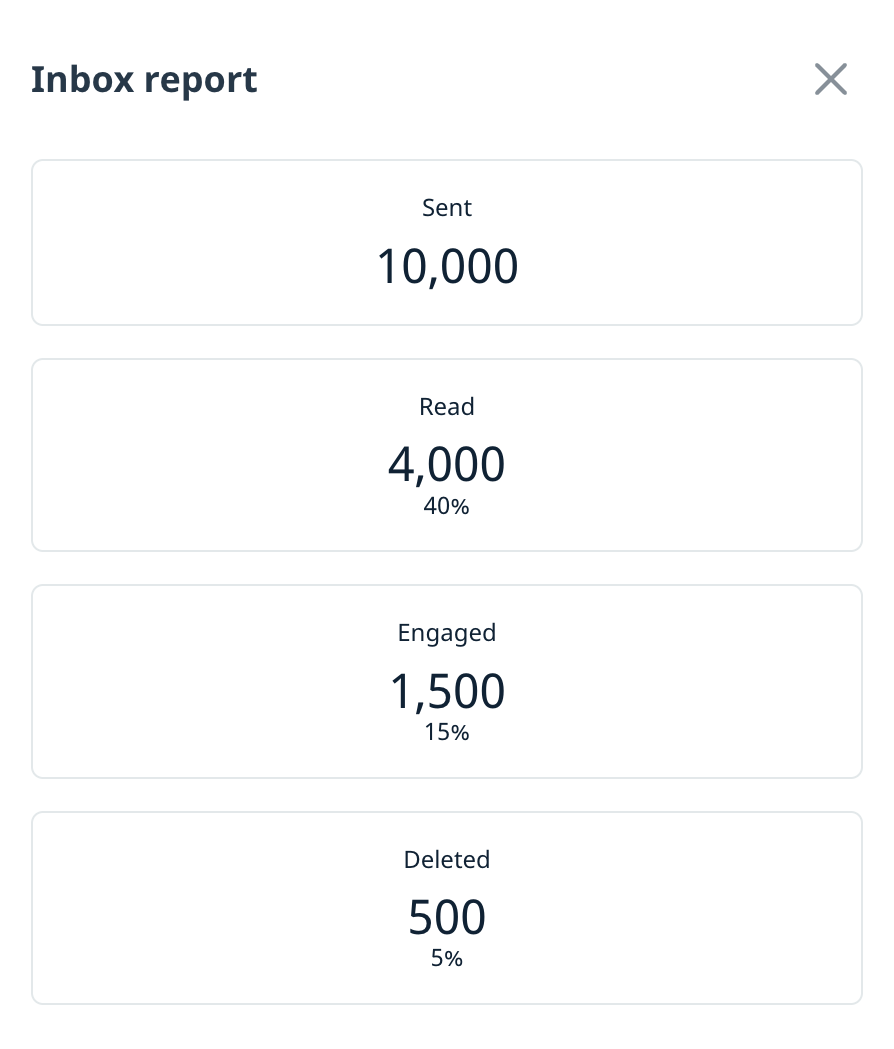This screenshot has width=894, height=1049.
Task: Click the Deleted label
Action: point(446,859)
